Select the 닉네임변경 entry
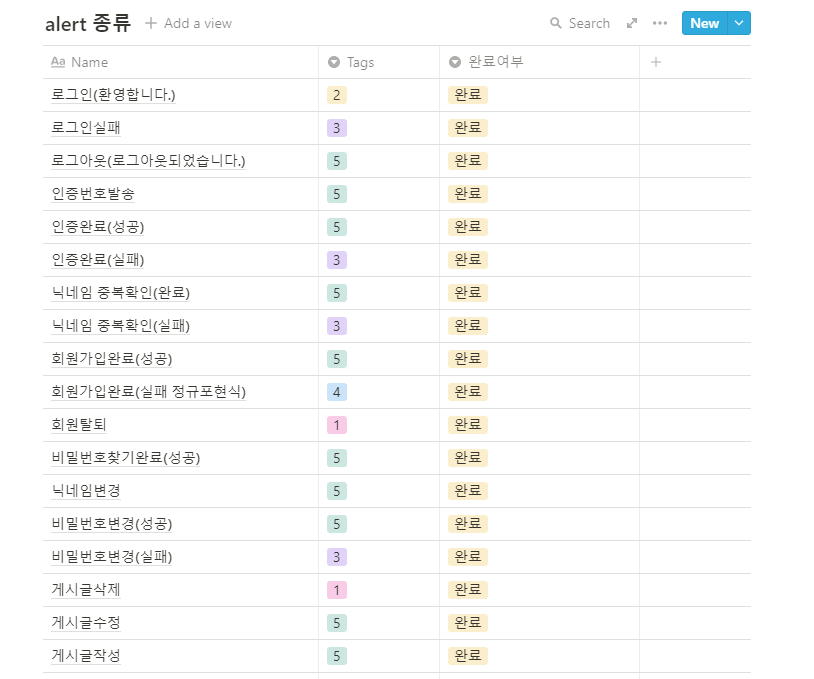 coord(86,491)
